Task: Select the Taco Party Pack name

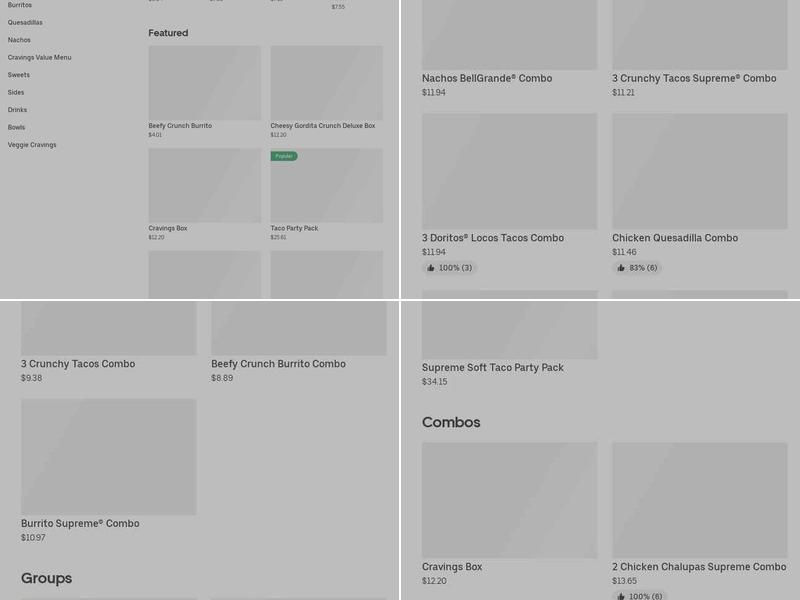Action: click(x=294, y=228)
